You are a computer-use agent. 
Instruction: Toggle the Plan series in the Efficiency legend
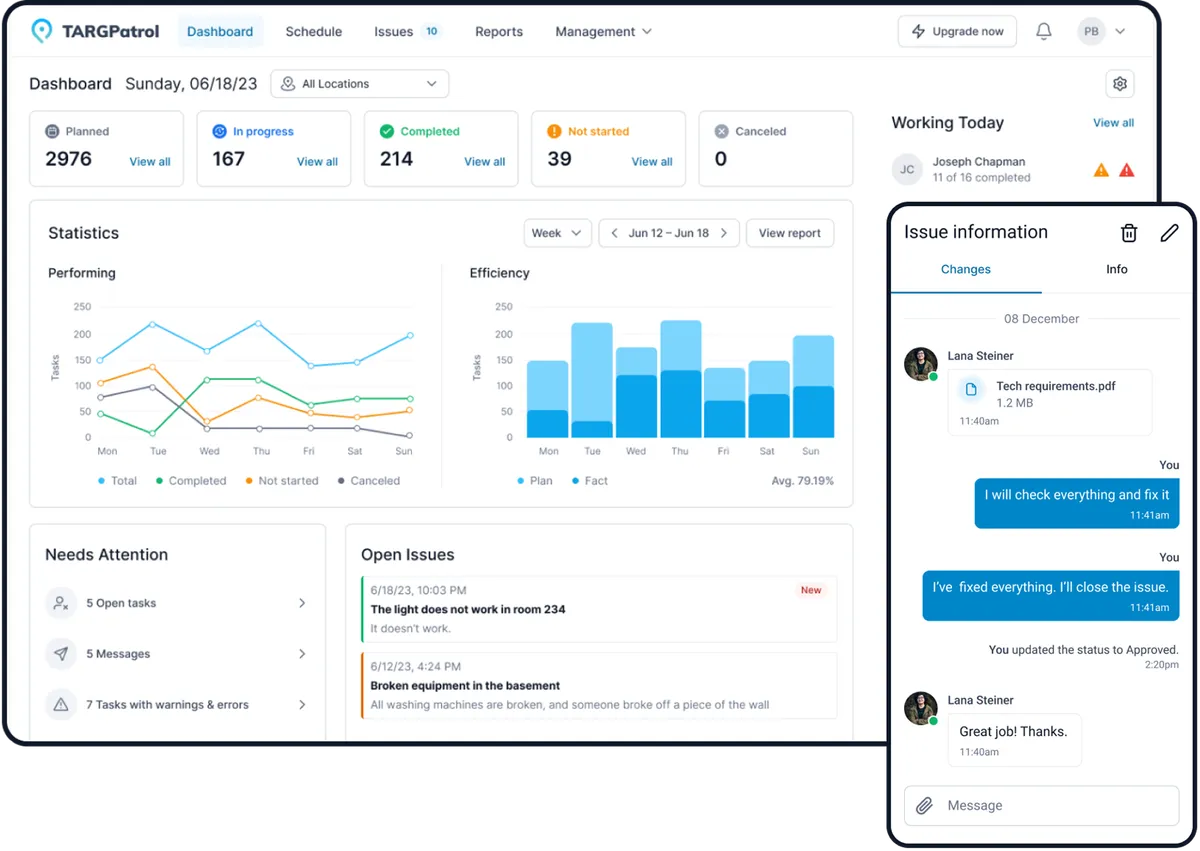[536, 480]
